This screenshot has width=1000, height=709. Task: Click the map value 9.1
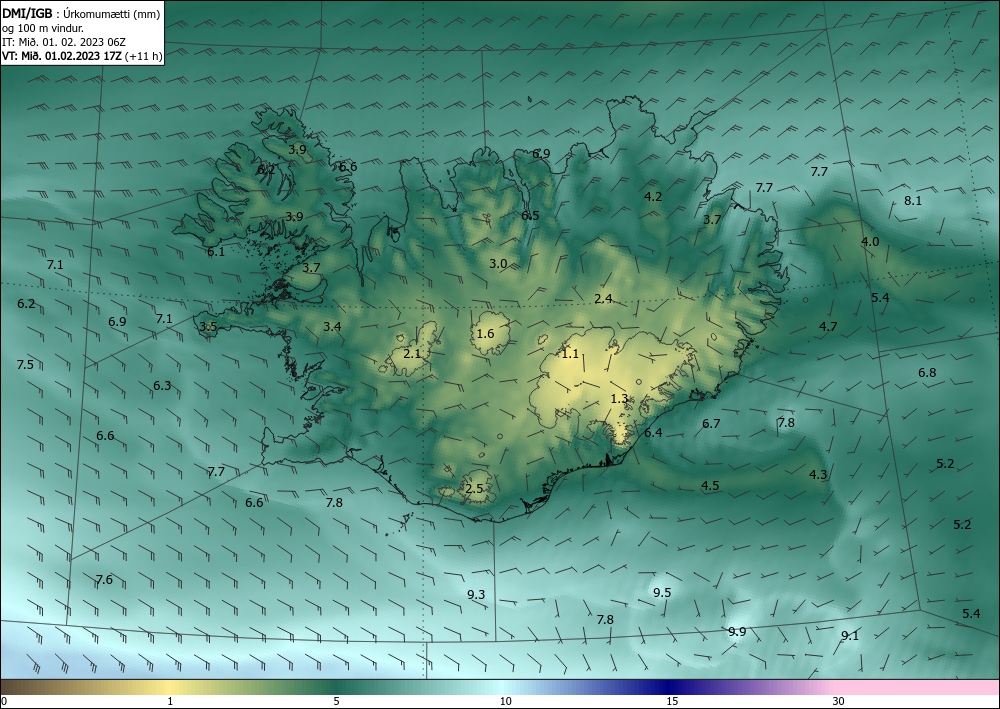(x=849, y=636)
